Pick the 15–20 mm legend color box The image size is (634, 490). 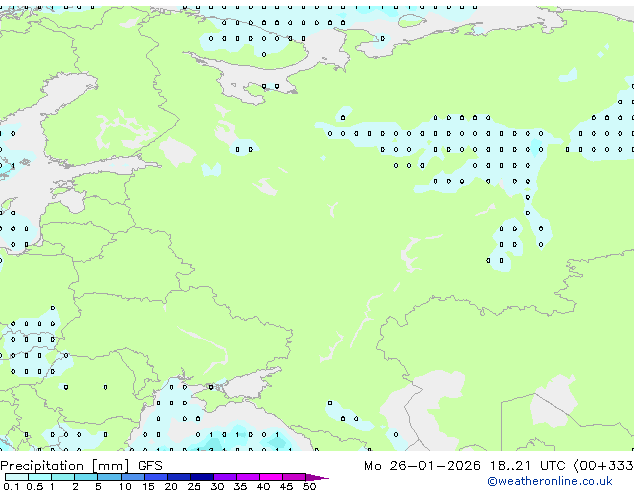[x=156, y=477]
